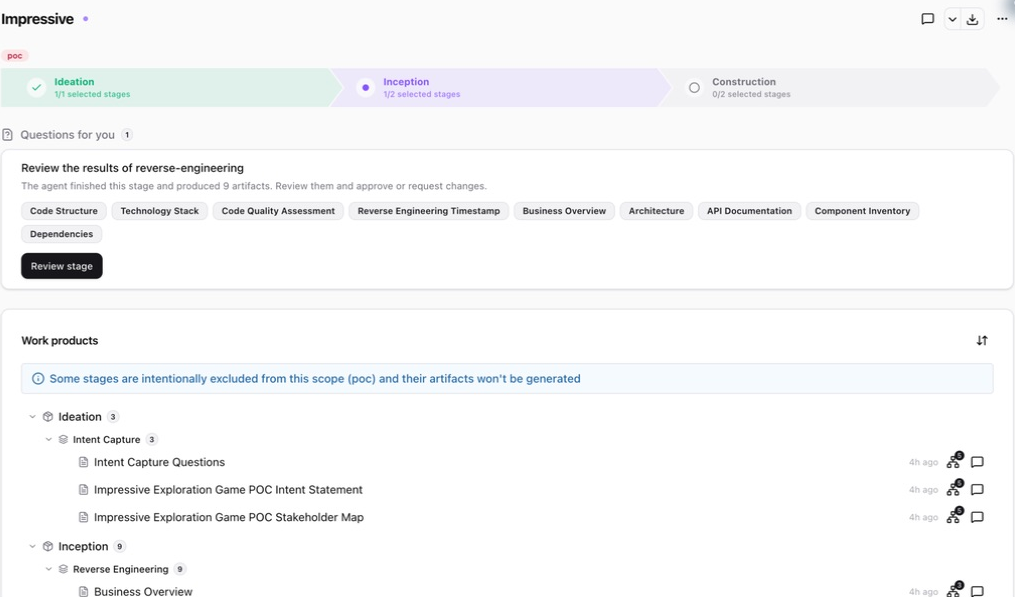Select the Ideation phase tab
The height and width of the screenshot is (597, 1015).
tap(166, 87)
